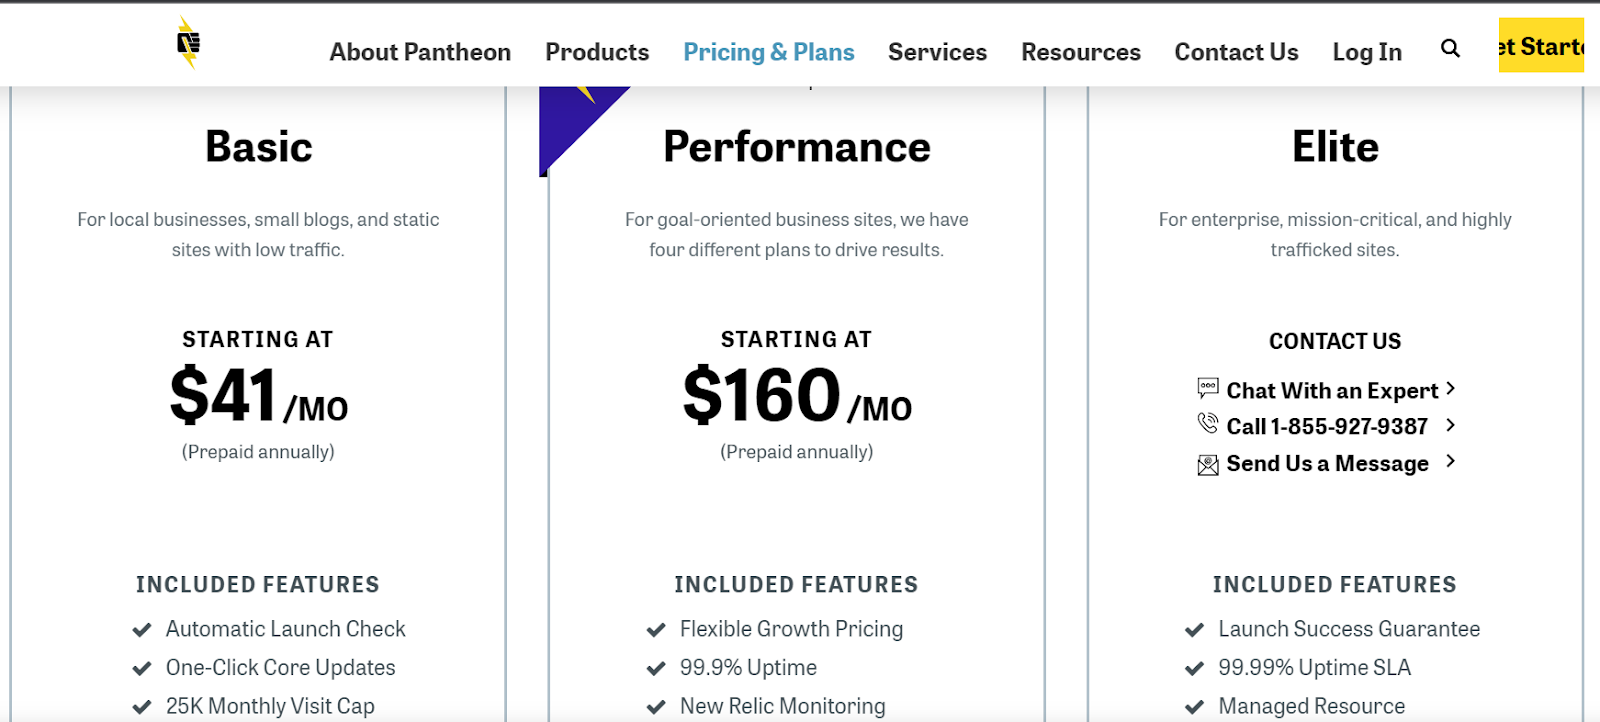The image size is (1600, 722).
Task: Open the Services menu
Action: pos(937,52)
